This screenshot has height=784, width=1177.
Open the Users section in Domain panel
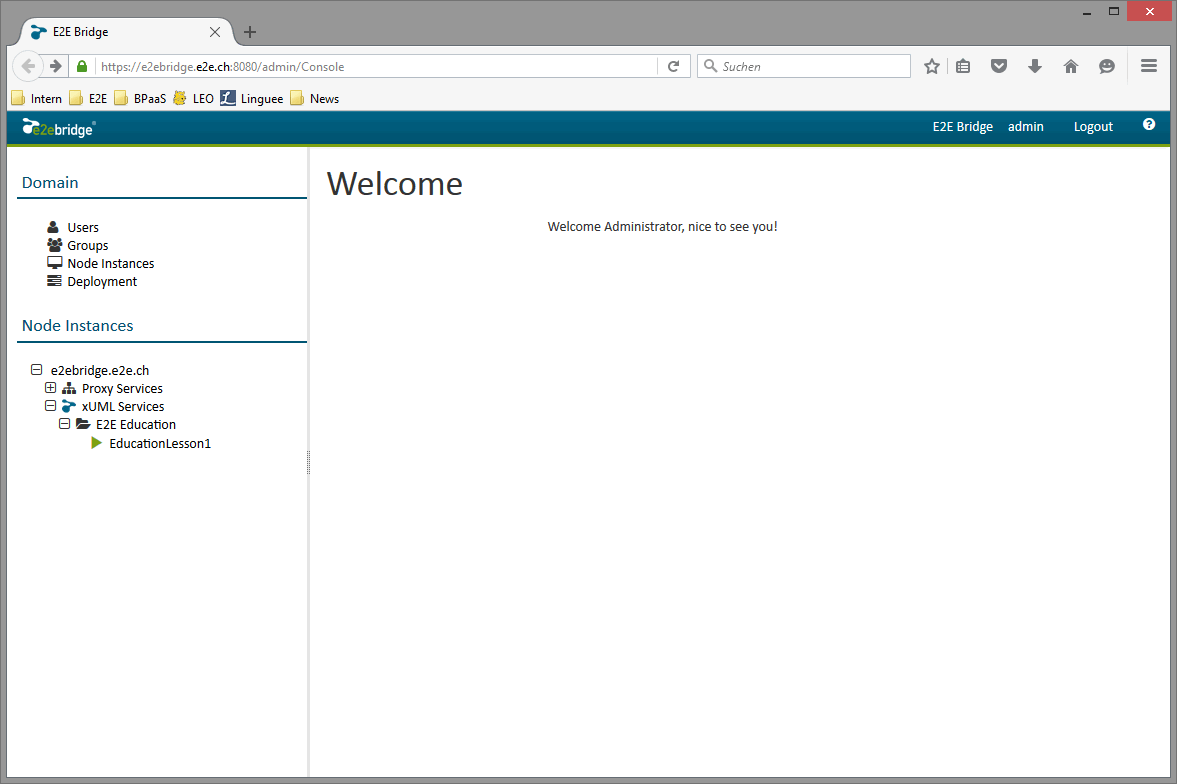(53, 227)
